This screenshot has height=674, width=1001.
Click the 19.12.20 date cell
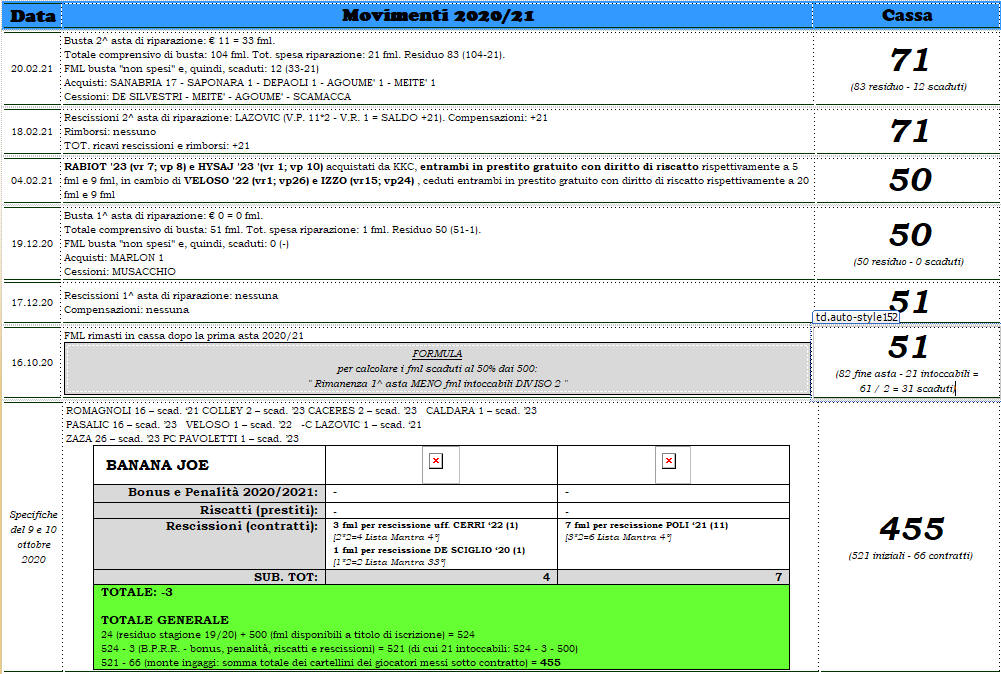click(32, 243)
